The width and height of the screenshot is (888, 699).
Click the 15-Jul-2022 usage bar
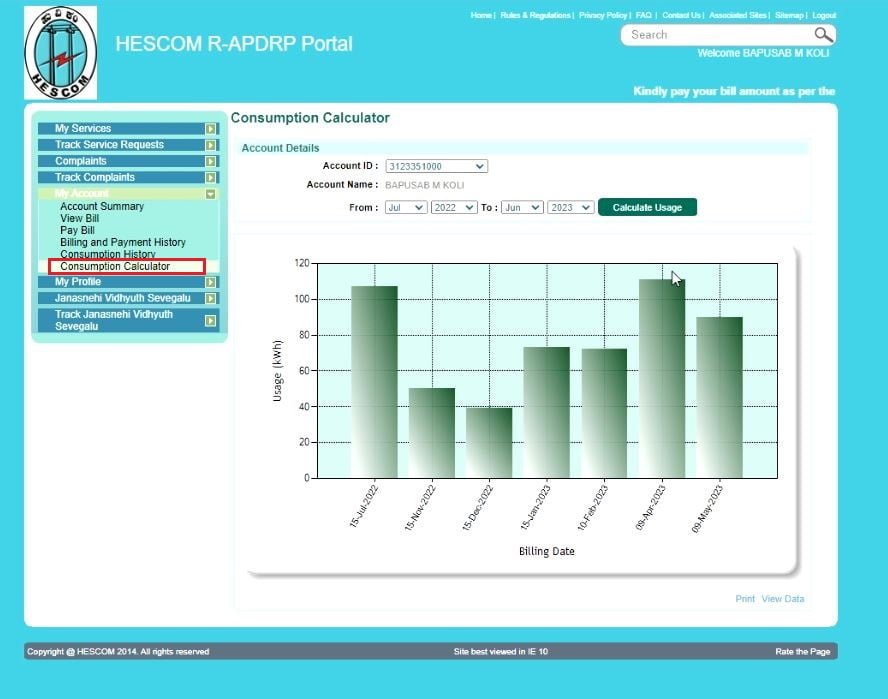[x=374, y=382]
